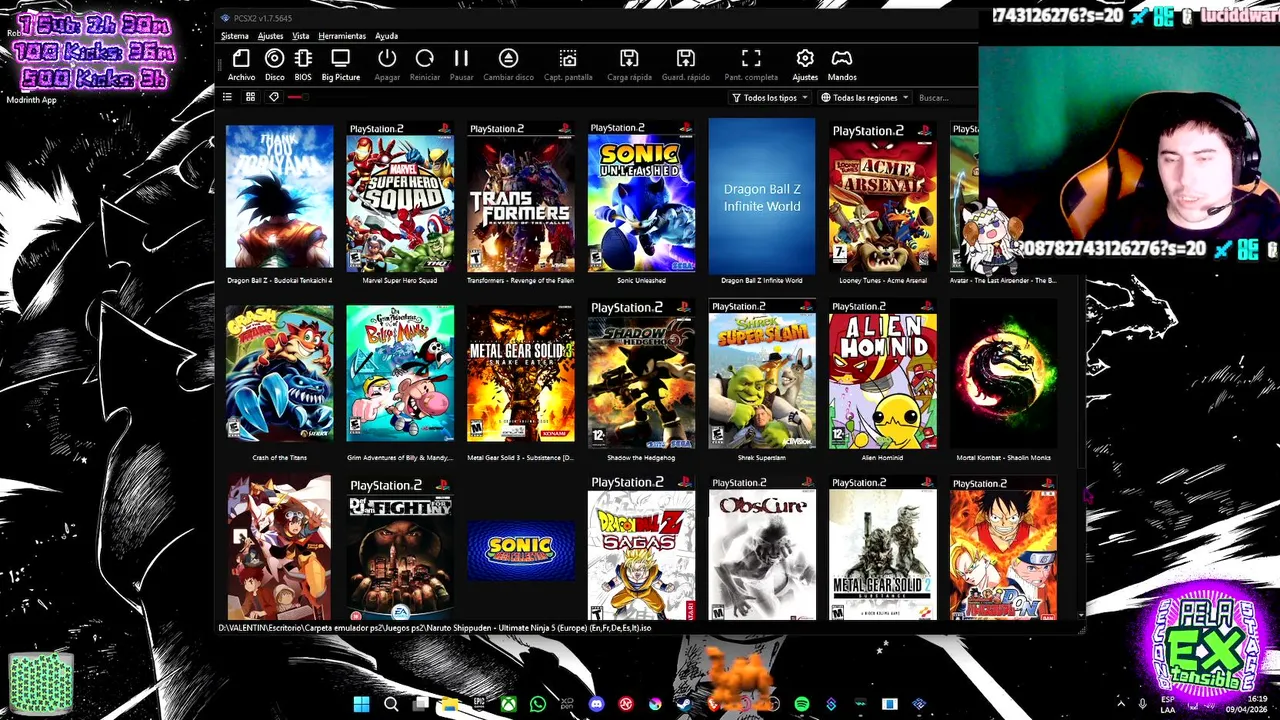Open the Windows Start menu
The height and width of the screenshot is (720, 1280).
pos(361,705)
